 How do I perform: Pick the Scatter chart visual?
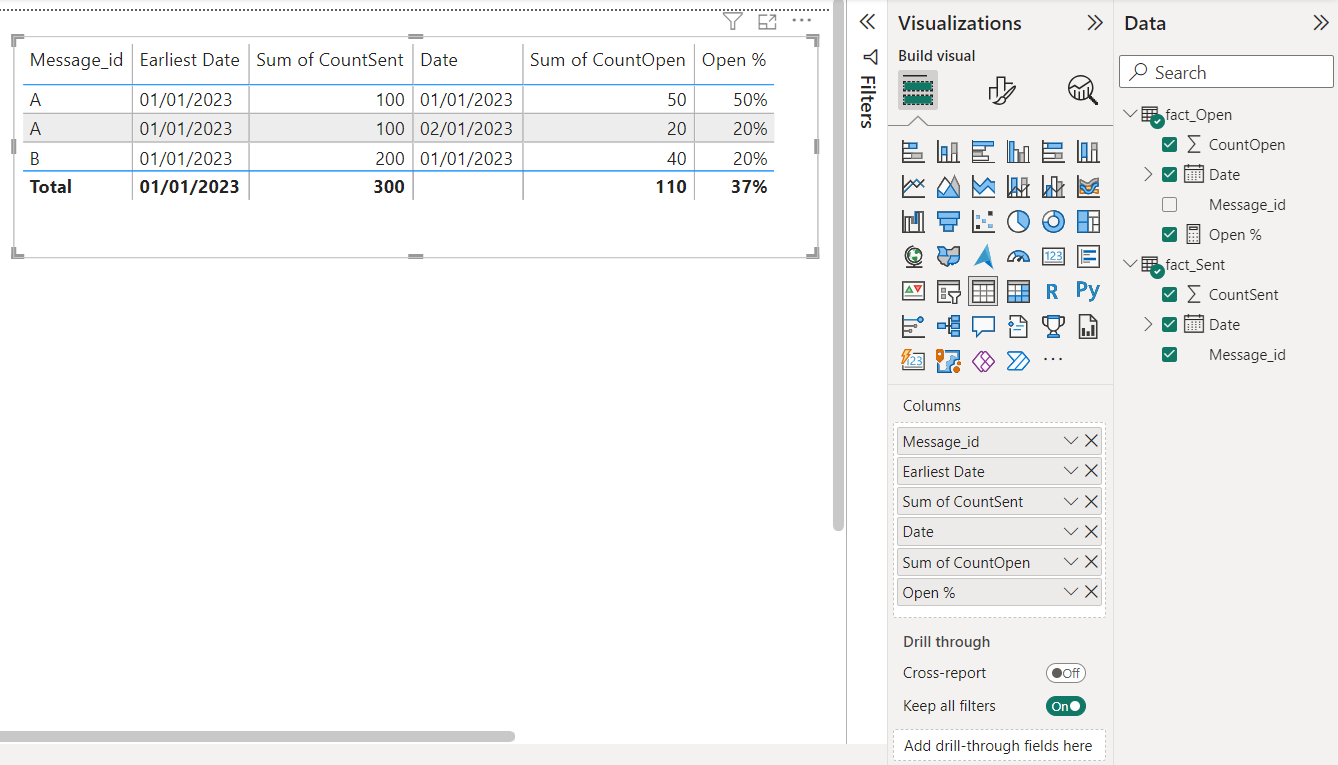(x=983, y=222)
